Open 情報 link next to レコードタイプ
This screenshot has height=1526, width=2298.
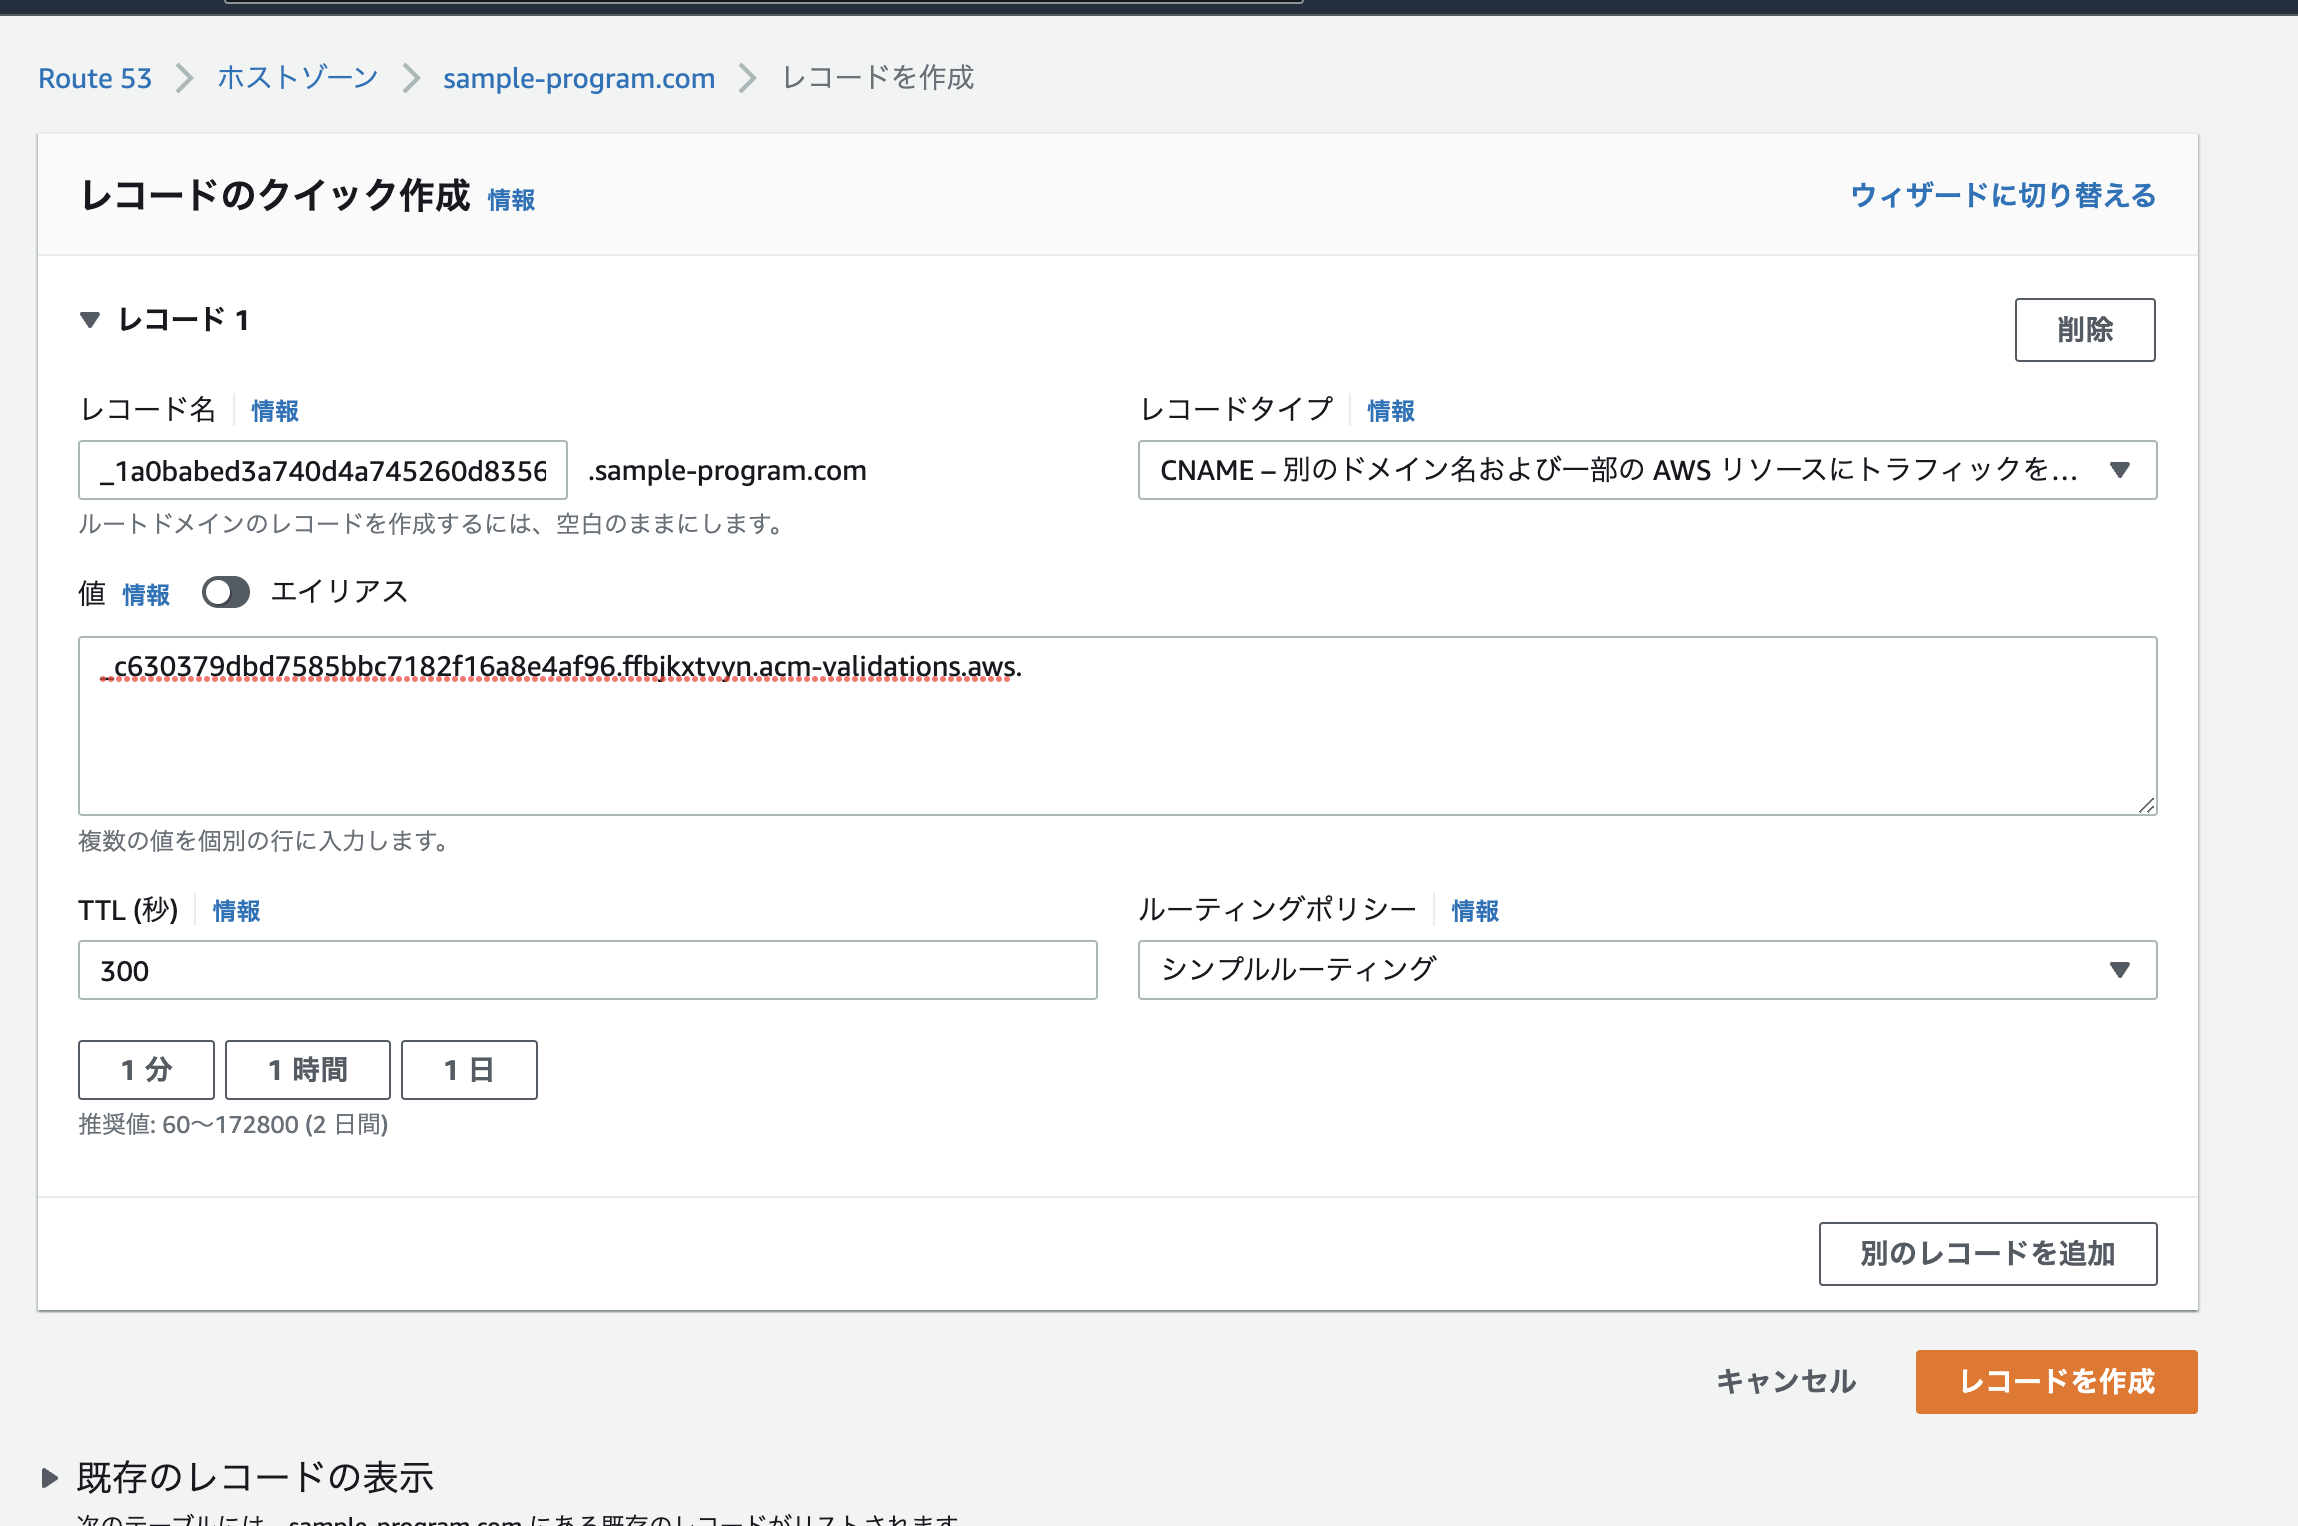[1390, 411]
